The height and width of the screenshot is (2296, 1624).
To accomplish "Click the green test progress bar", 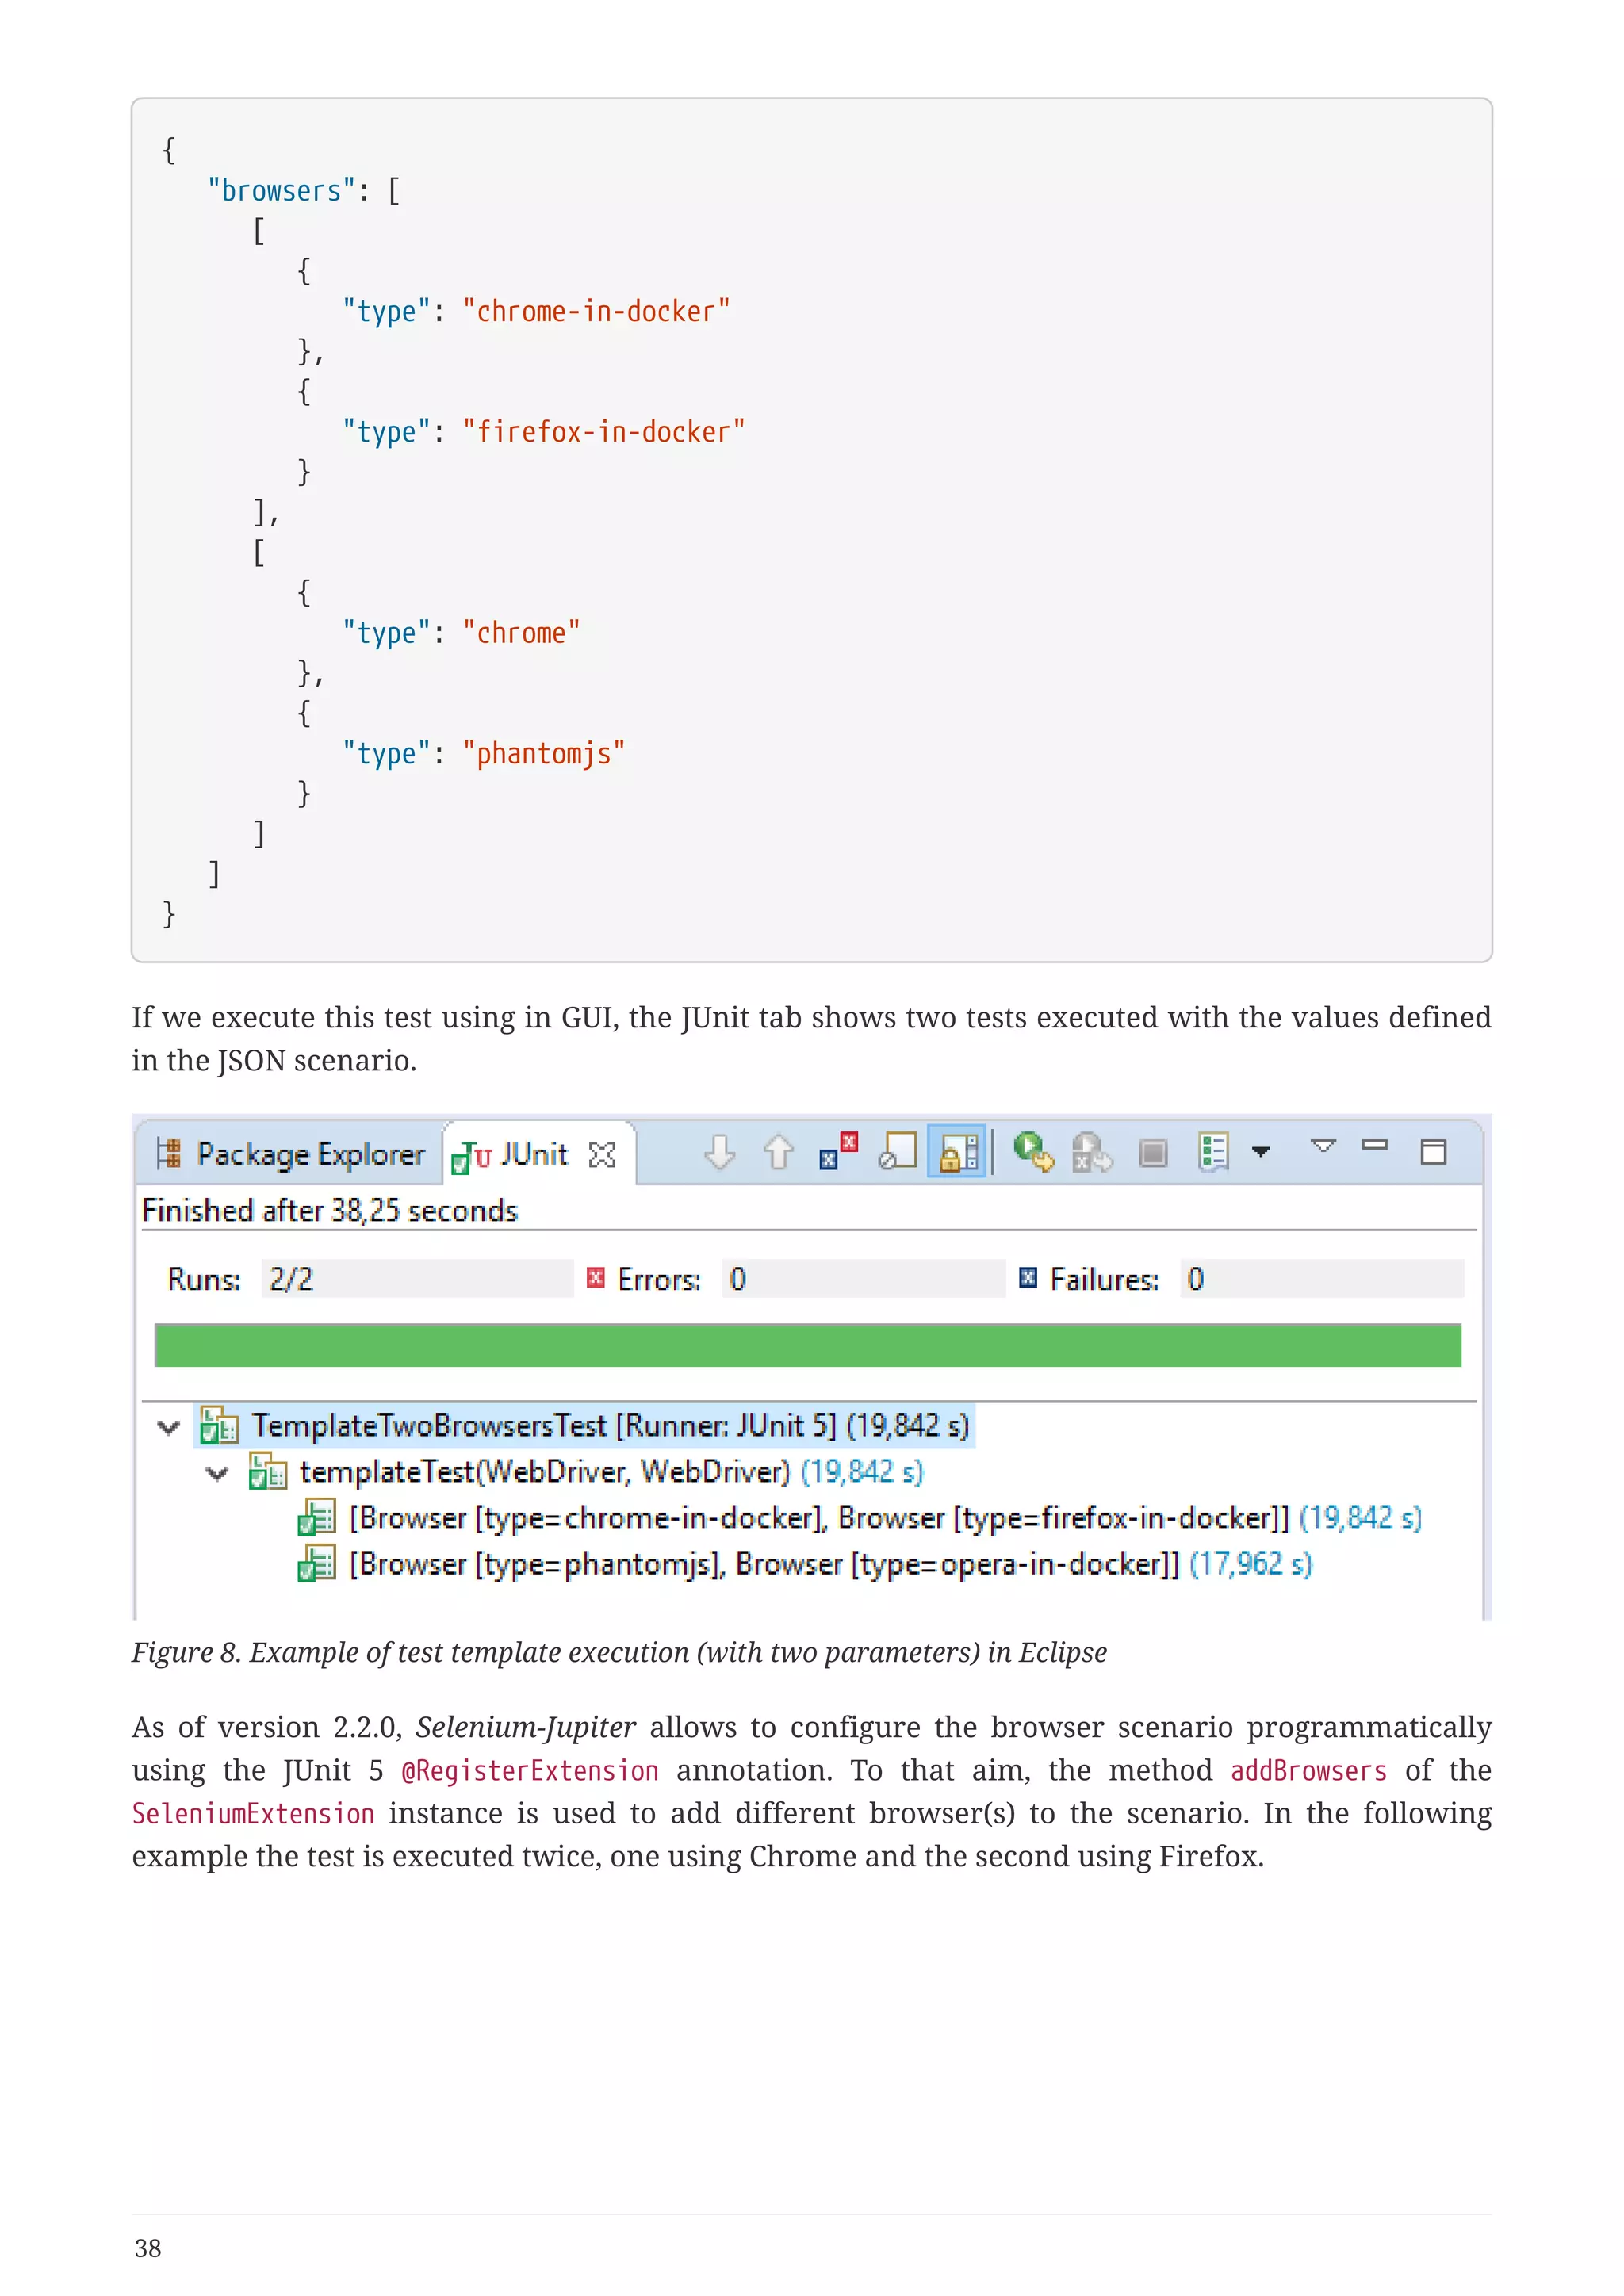I will click(x=808, y=1345).
